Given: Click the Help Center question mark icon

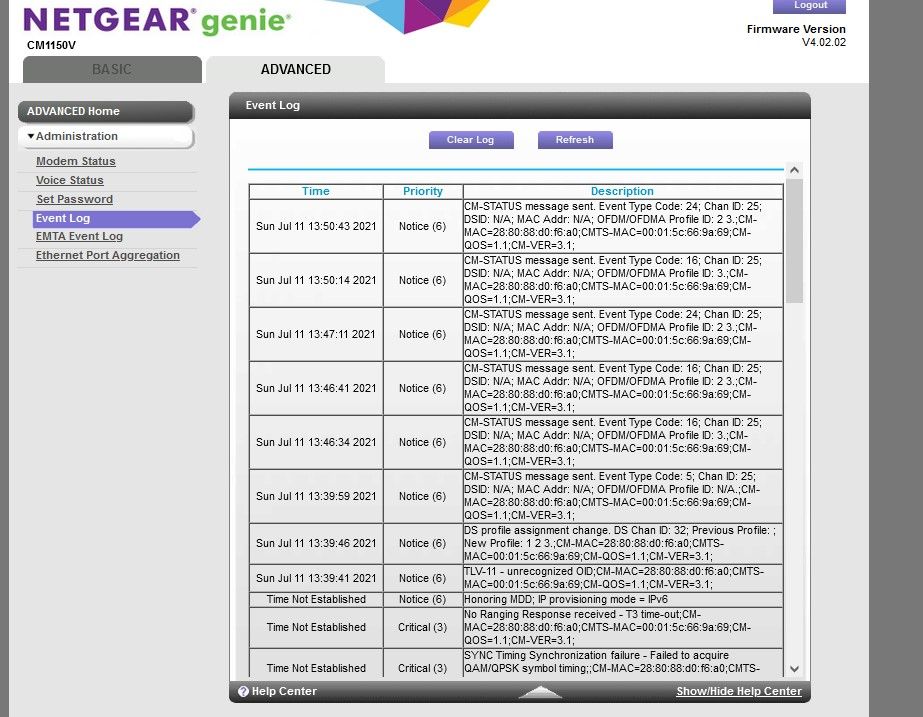Looking at the screenshot, I should pos(243,692).
